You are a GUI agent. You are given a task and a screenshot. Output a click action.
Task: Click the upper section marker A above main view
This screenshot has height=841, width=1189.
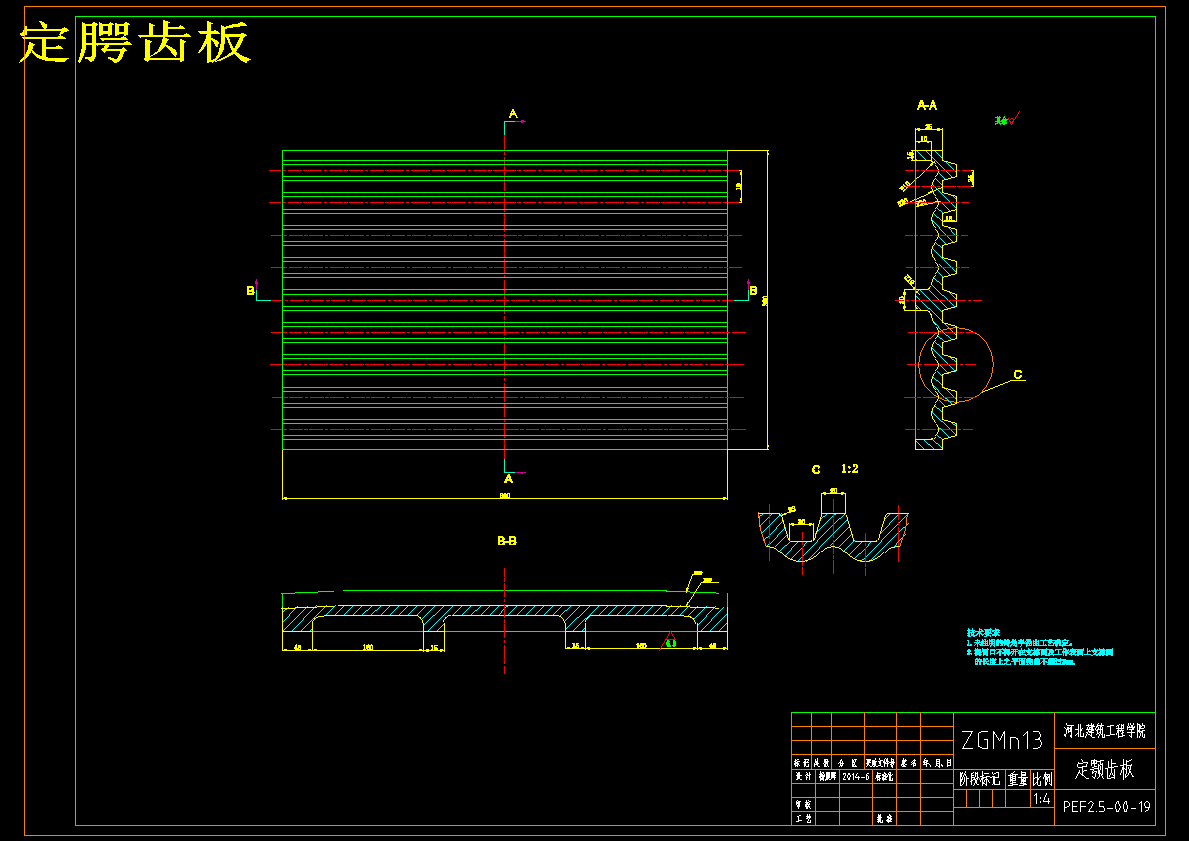pyautogui.click(x=513, y=115)
